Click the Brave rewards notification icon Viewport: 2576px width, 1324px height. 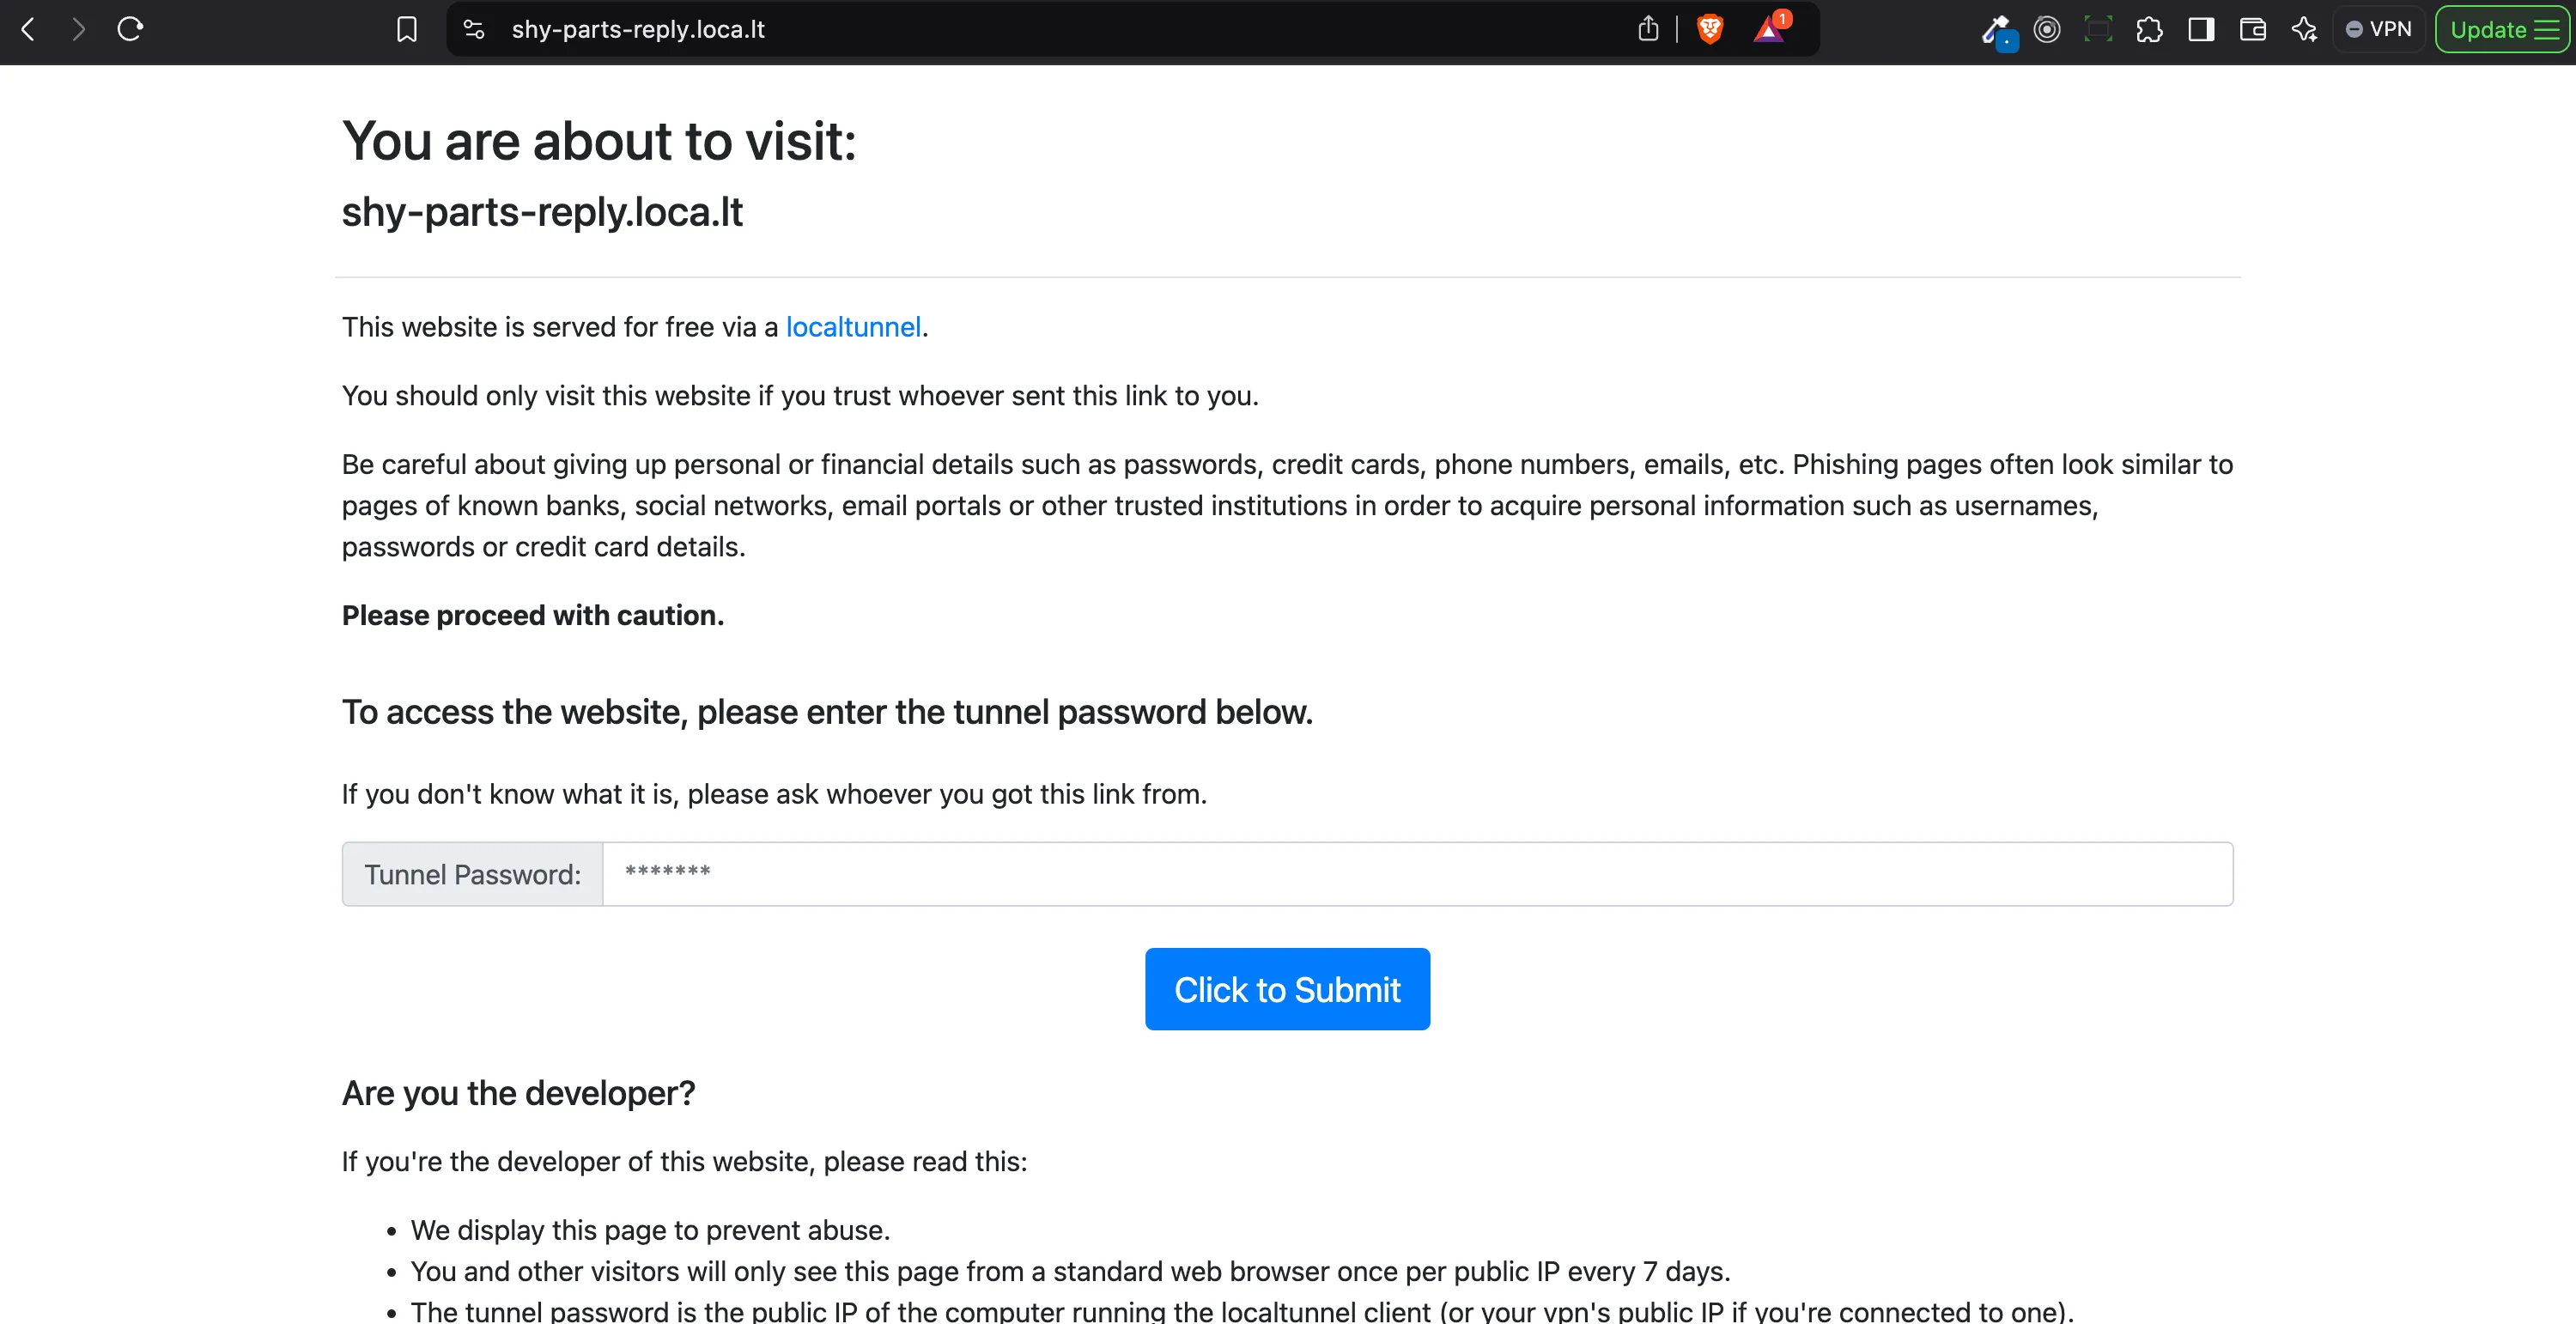click(x=1769, y=27)
